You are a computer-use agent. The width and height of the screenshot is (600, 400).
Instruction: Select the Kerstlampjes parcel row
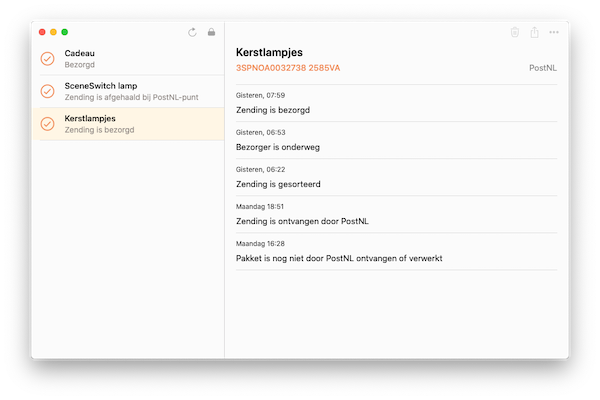(x=128, y=124)
